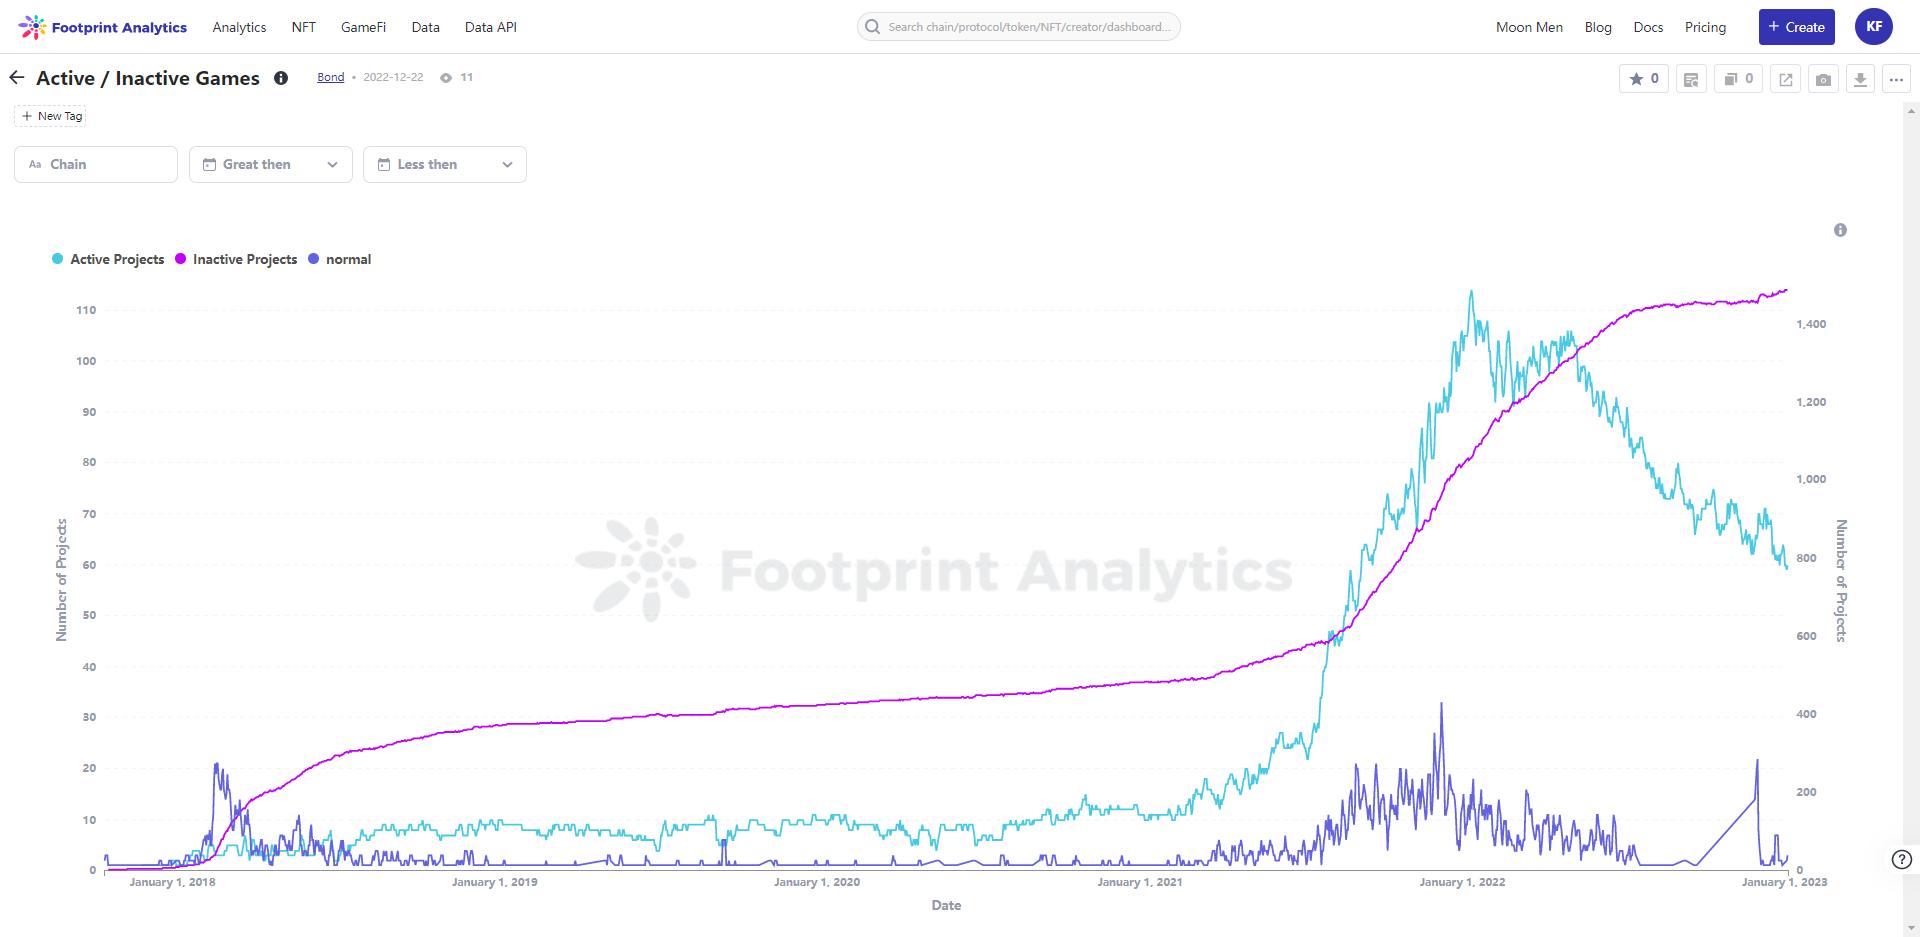This screenshot has width=1920, height=937.
Task: Open the KF user avatar menu
Action: [1873, 27]
